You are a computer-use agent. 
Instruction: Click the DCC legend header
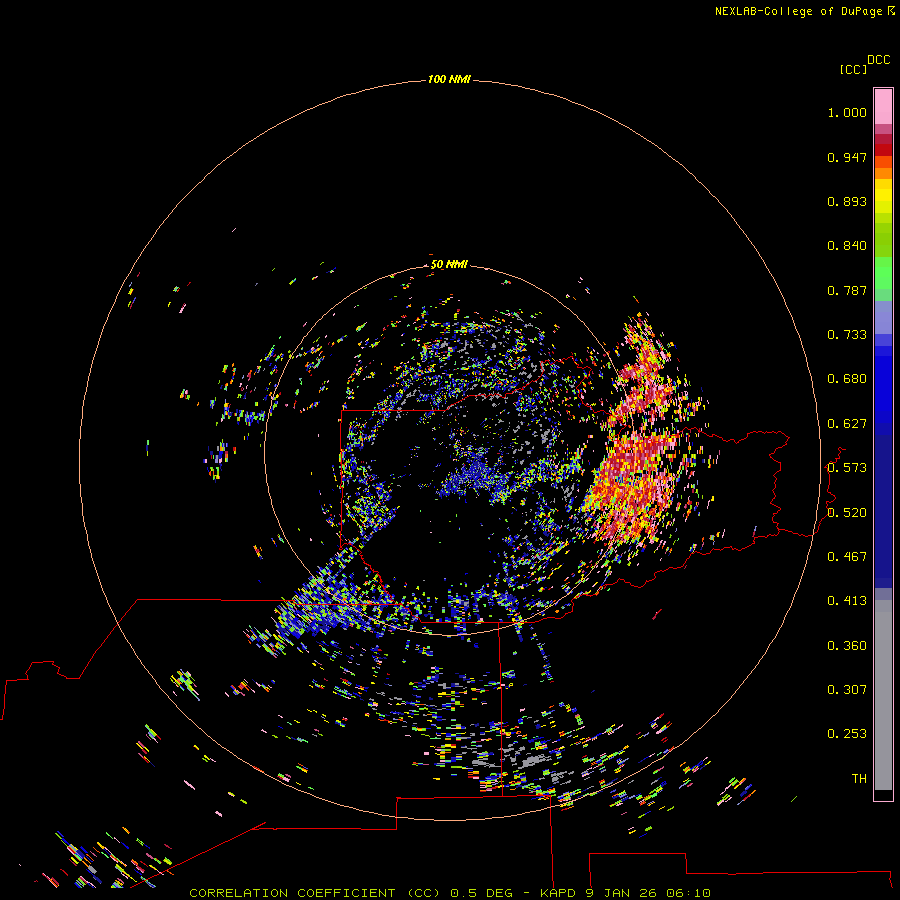pyautogui.click(x=878, y=60)
